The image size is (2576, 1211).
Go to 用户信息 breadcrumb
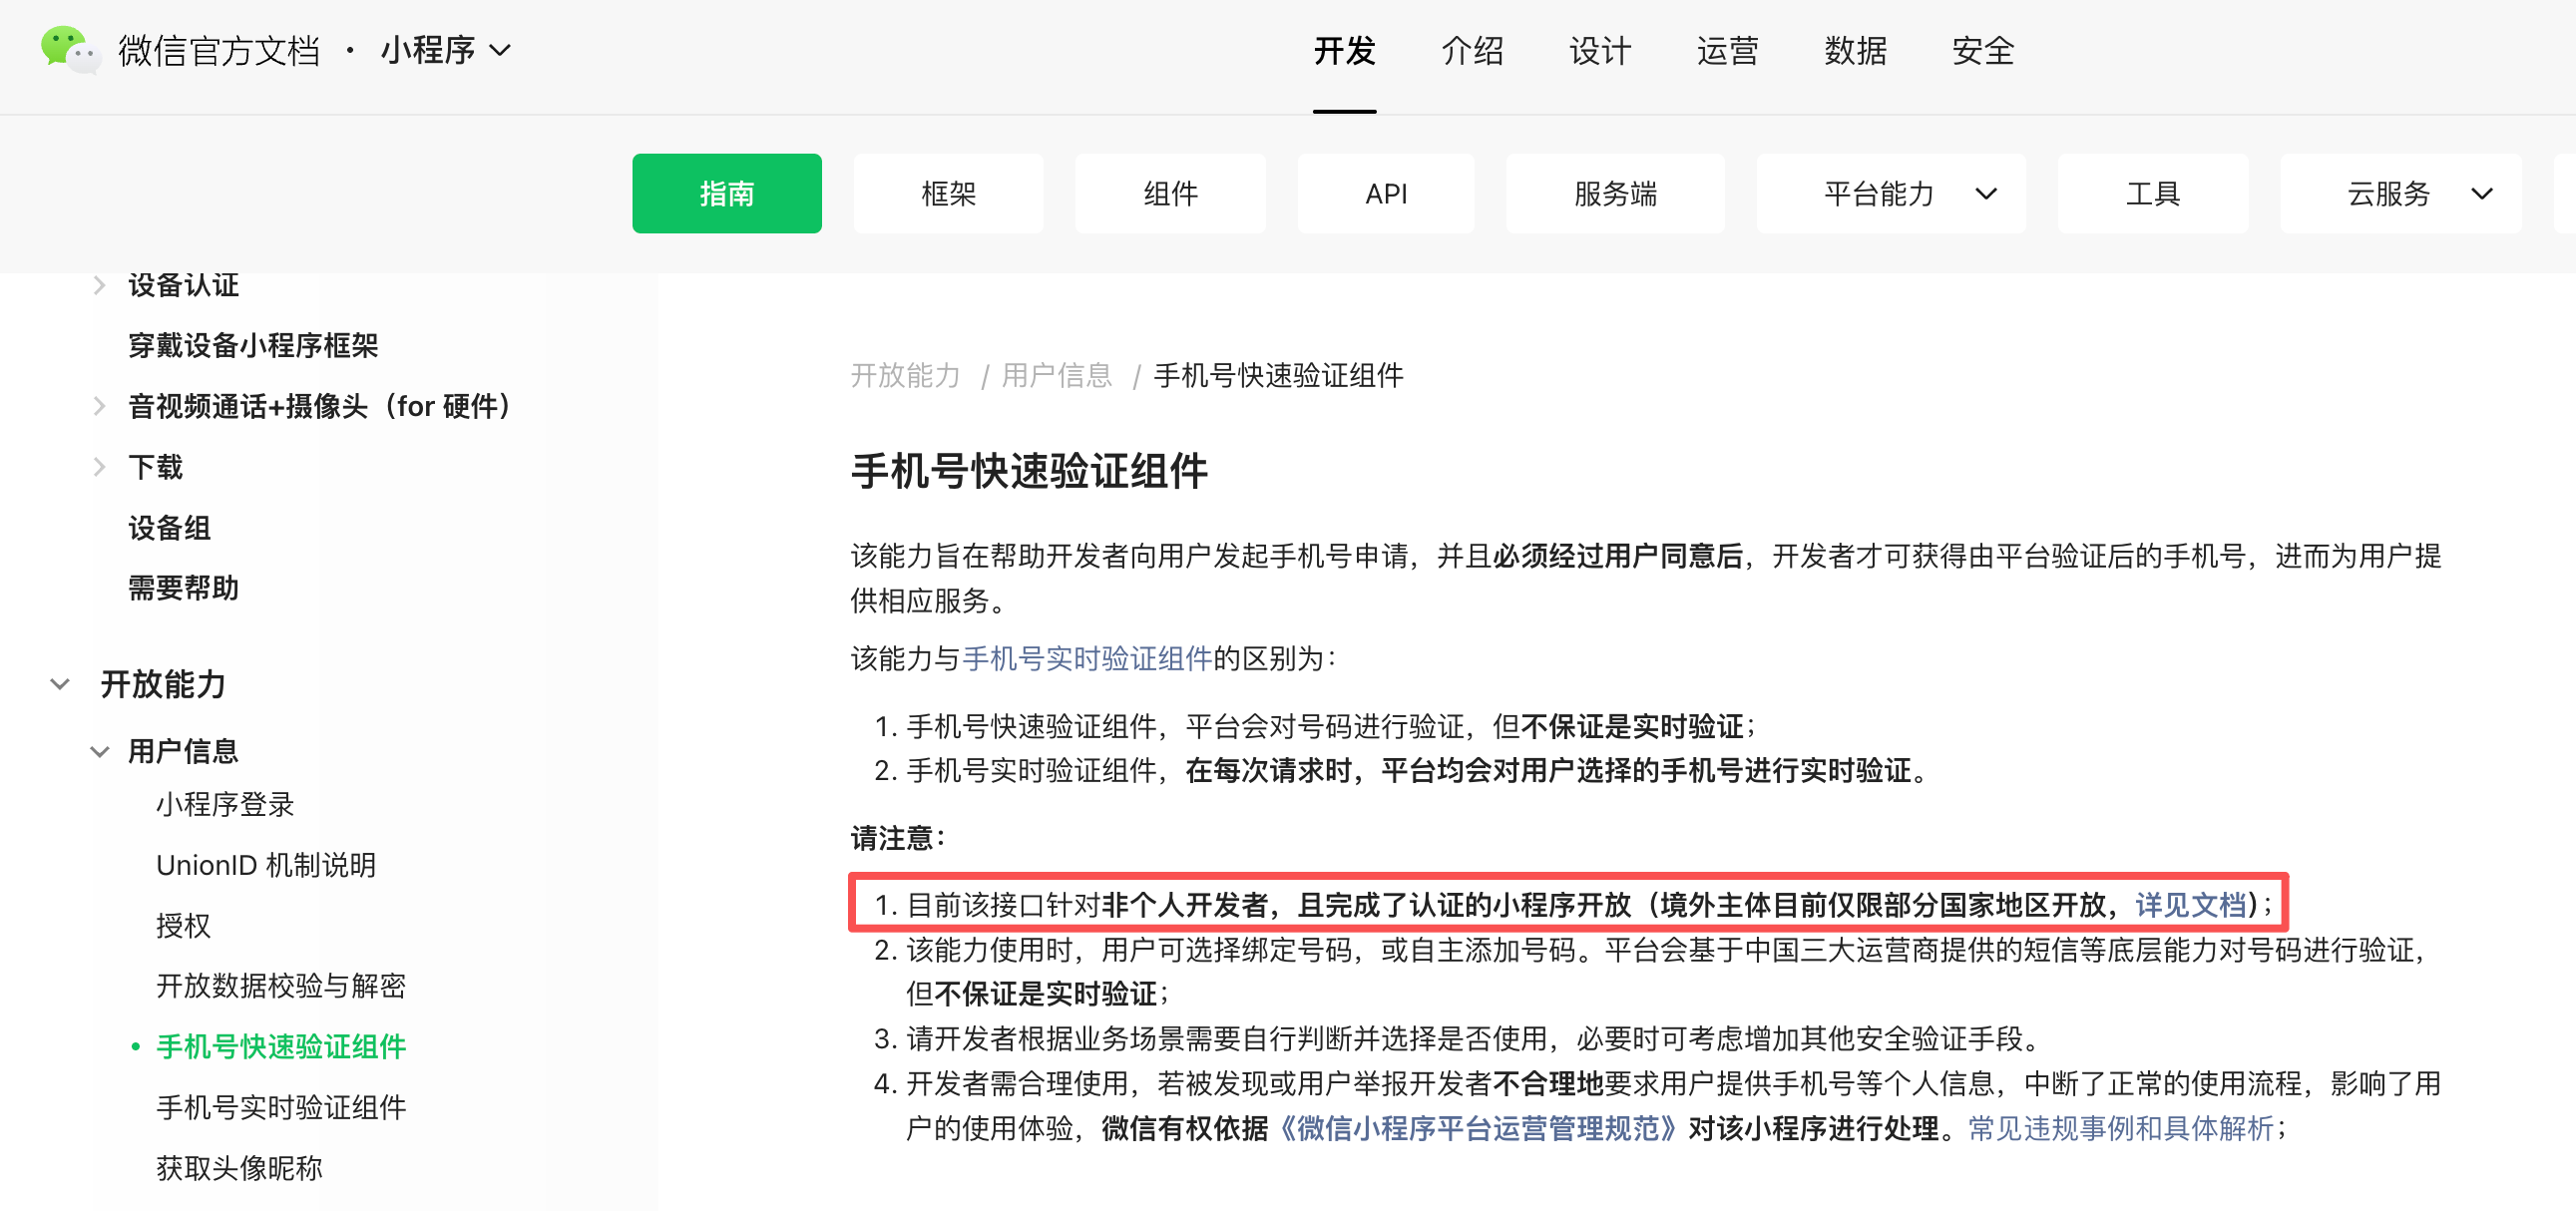(1056, 376)
